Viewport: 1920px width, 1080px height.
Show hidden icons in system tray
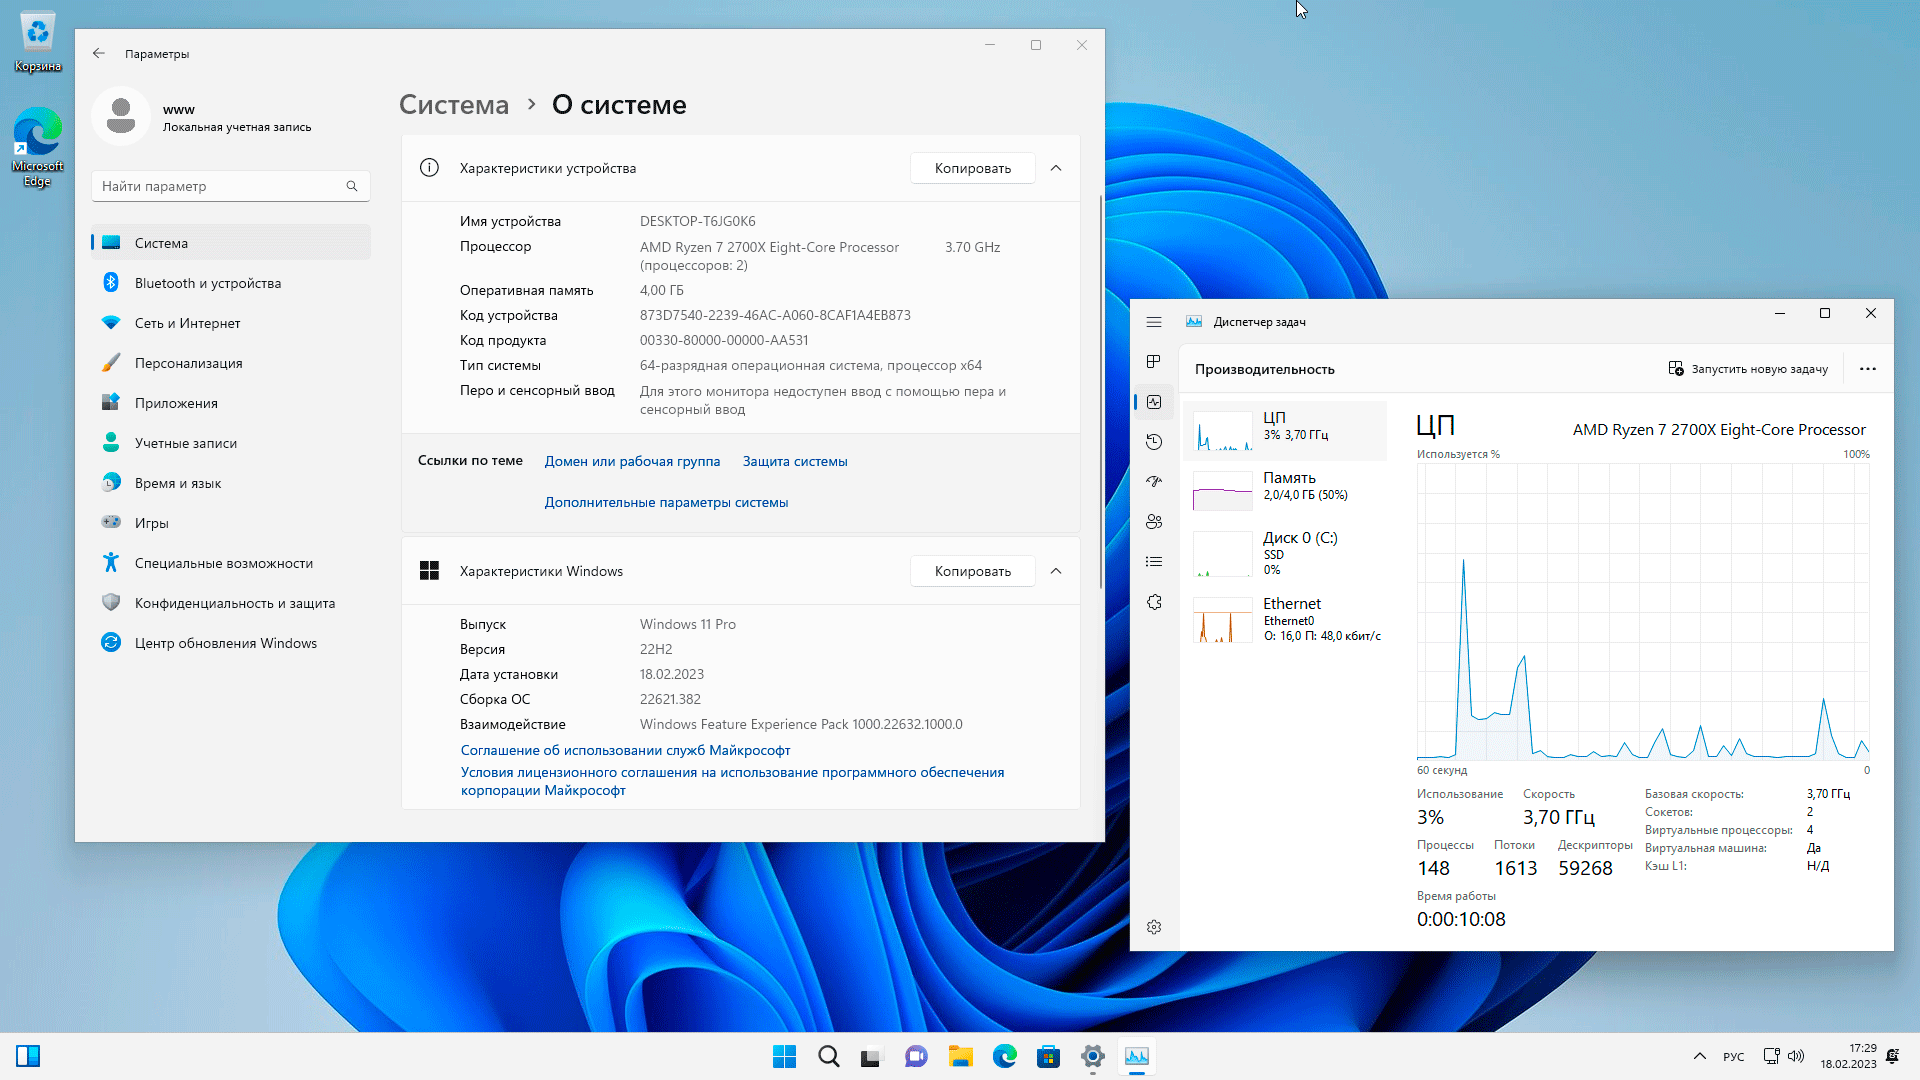pyautogui.click(x=1699, y=1056)
